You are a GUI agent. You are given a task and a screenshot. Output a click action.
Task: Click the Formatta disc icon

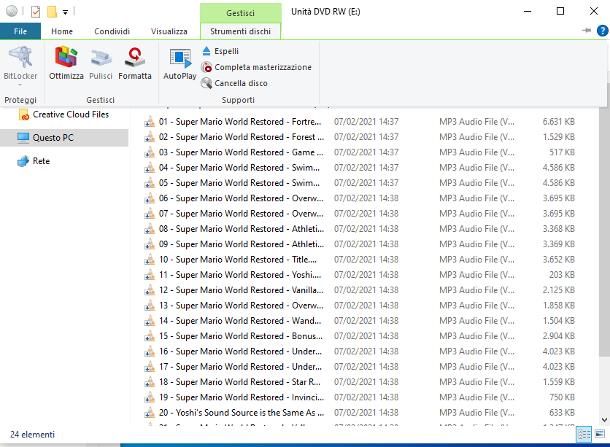(135, 62)
